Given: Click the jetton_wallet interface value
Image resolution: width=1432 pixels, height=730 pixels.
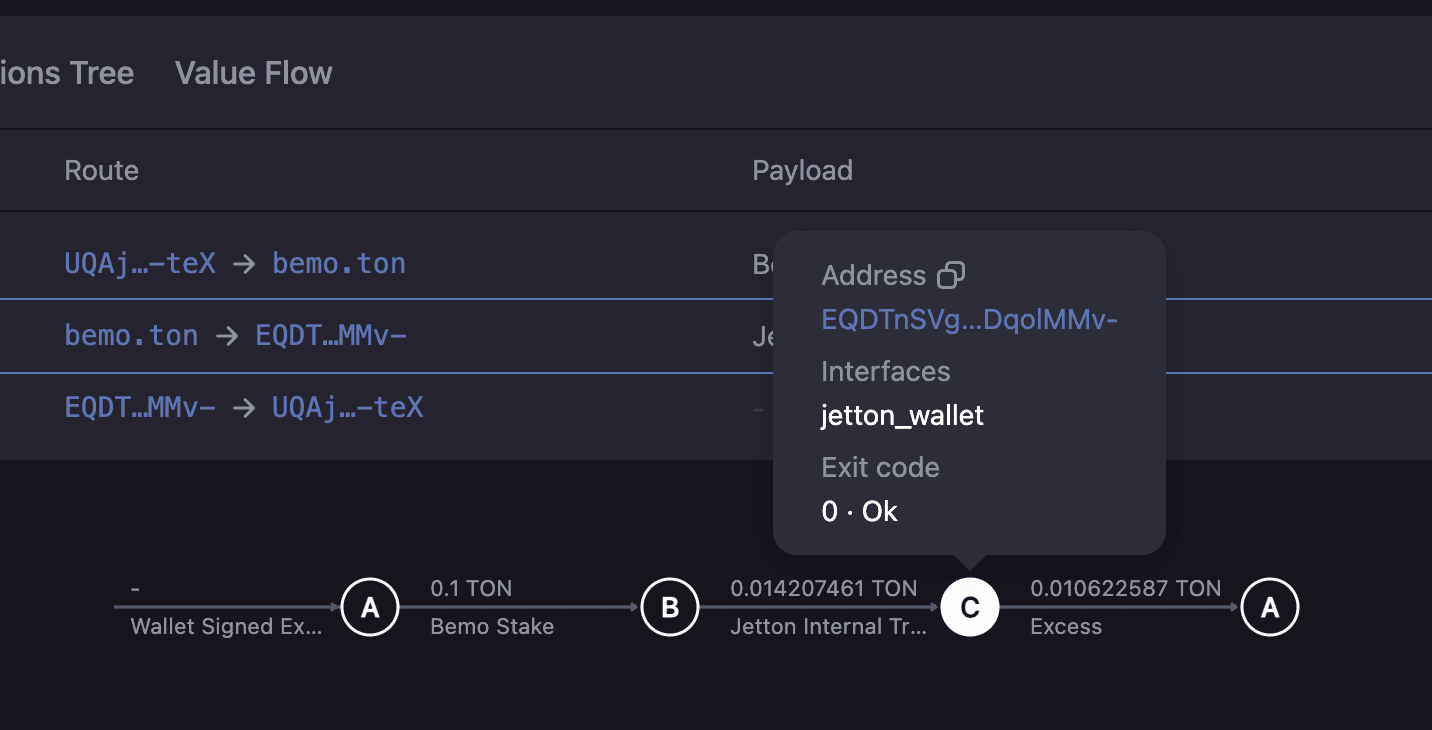Looking at the screenshot, I should click(x=902, y=415).
